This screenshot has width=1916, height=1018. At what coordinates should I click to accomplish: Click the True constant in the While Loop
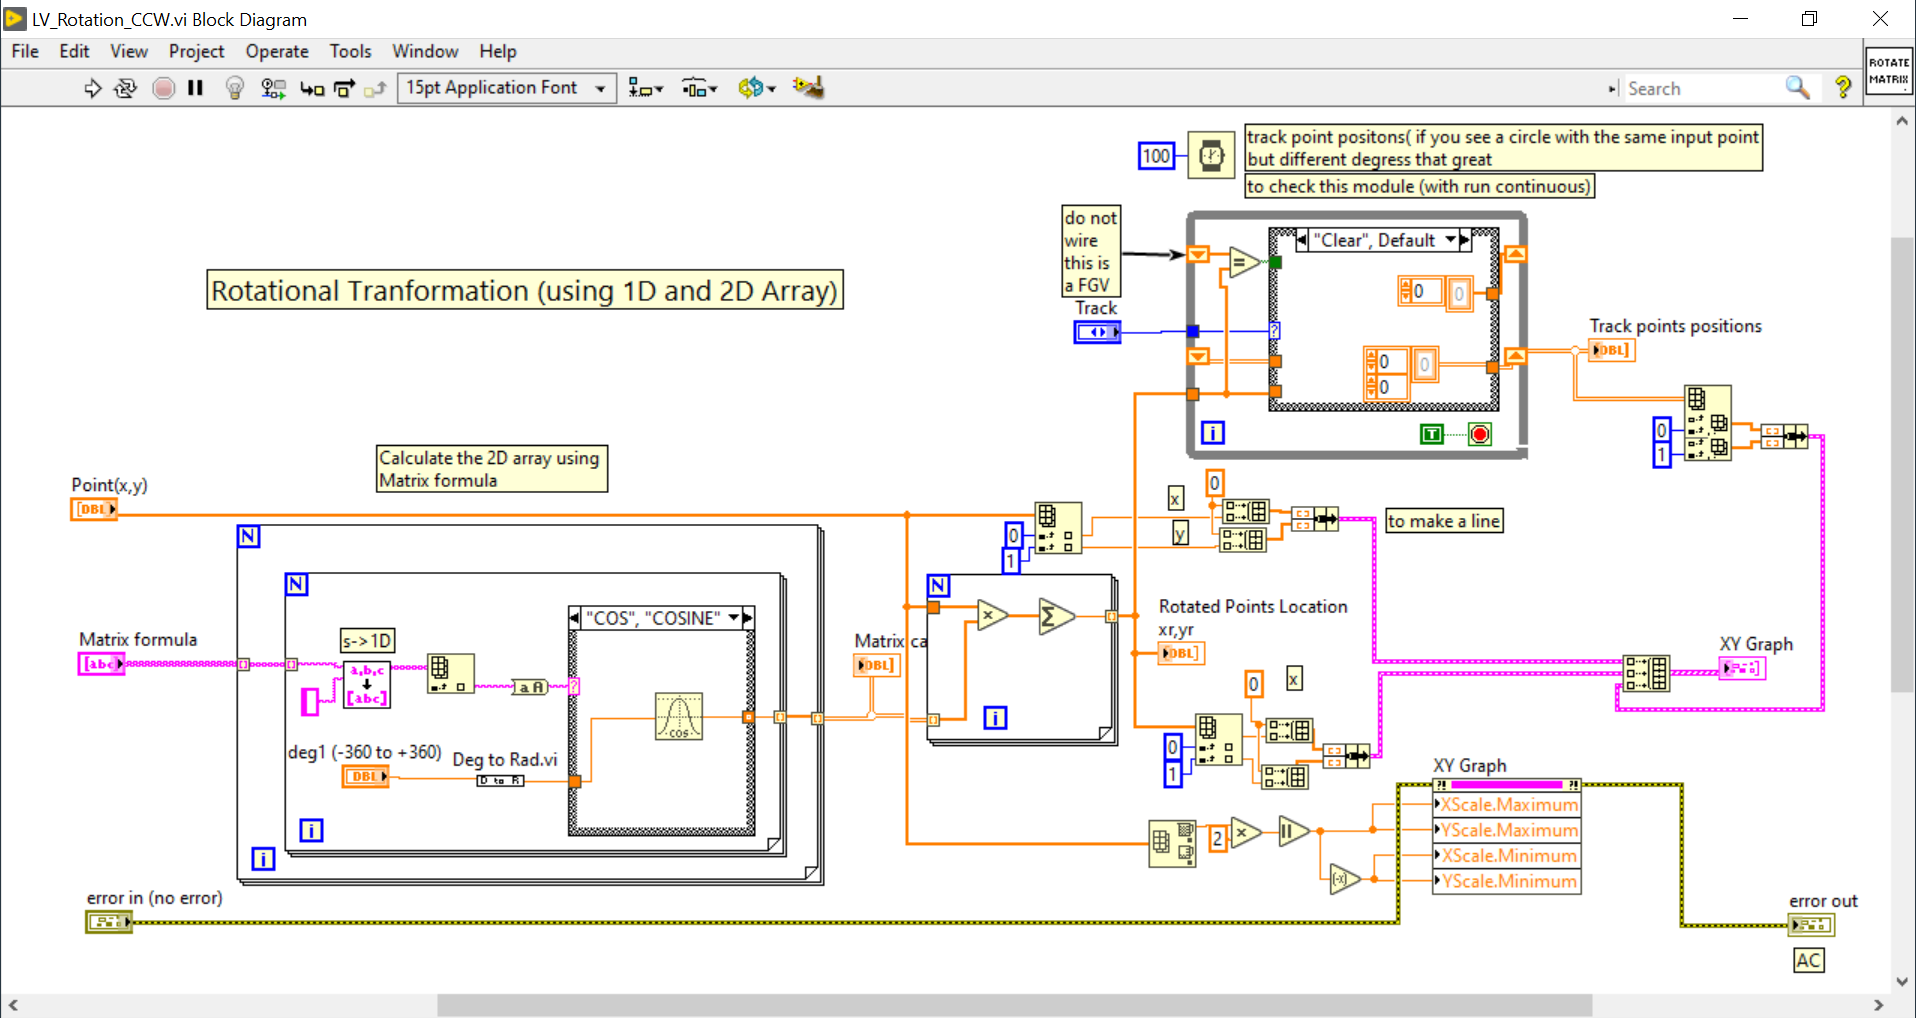pos(1431,434)
